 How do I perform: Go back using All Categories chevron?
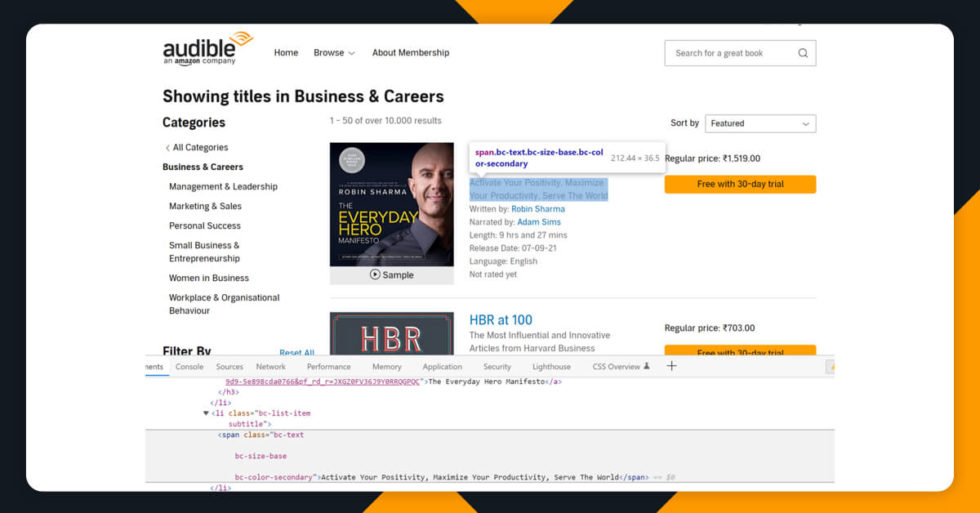168,148
